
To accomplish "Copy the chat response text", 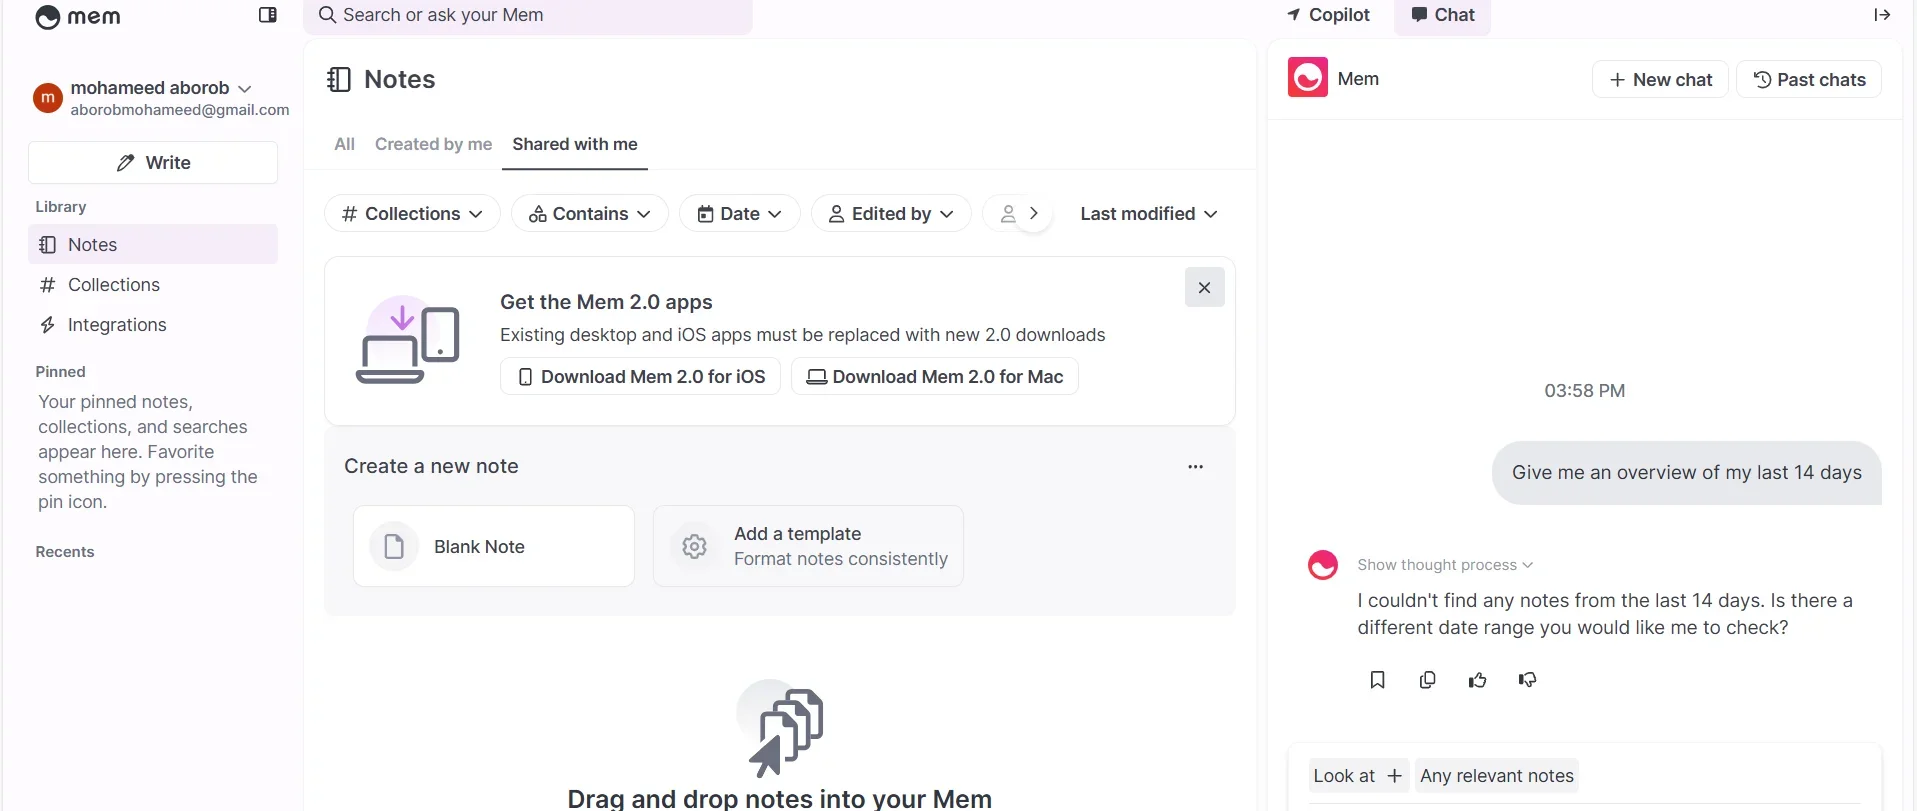I will click(x=1427, y=680).
